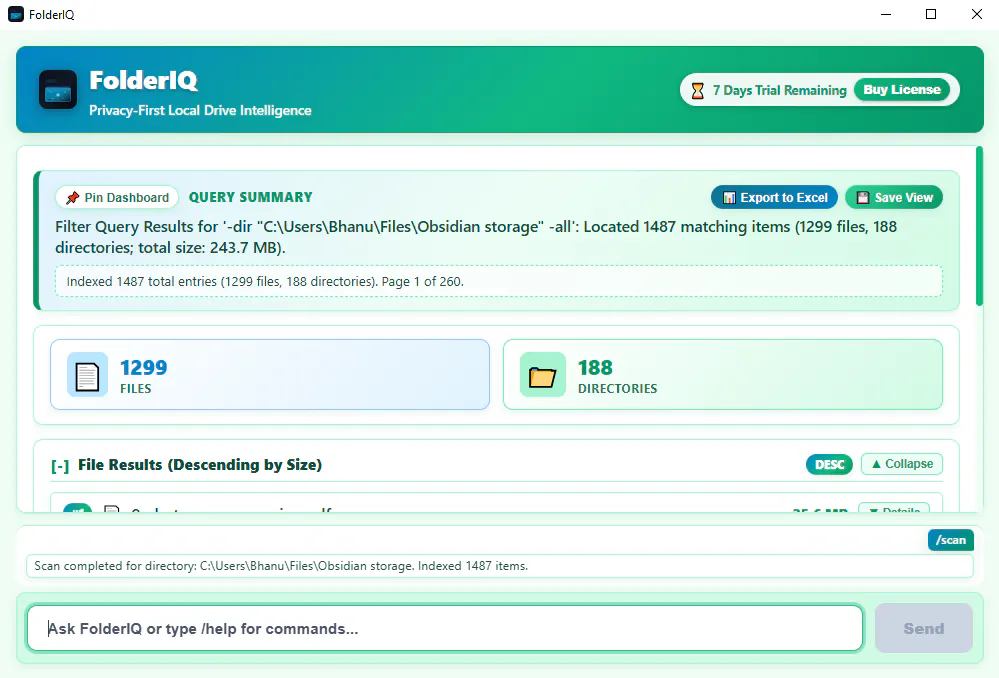
Task: Click the 'Indexed 1487 total entries' info line
Action: click(x=498, y=282)
